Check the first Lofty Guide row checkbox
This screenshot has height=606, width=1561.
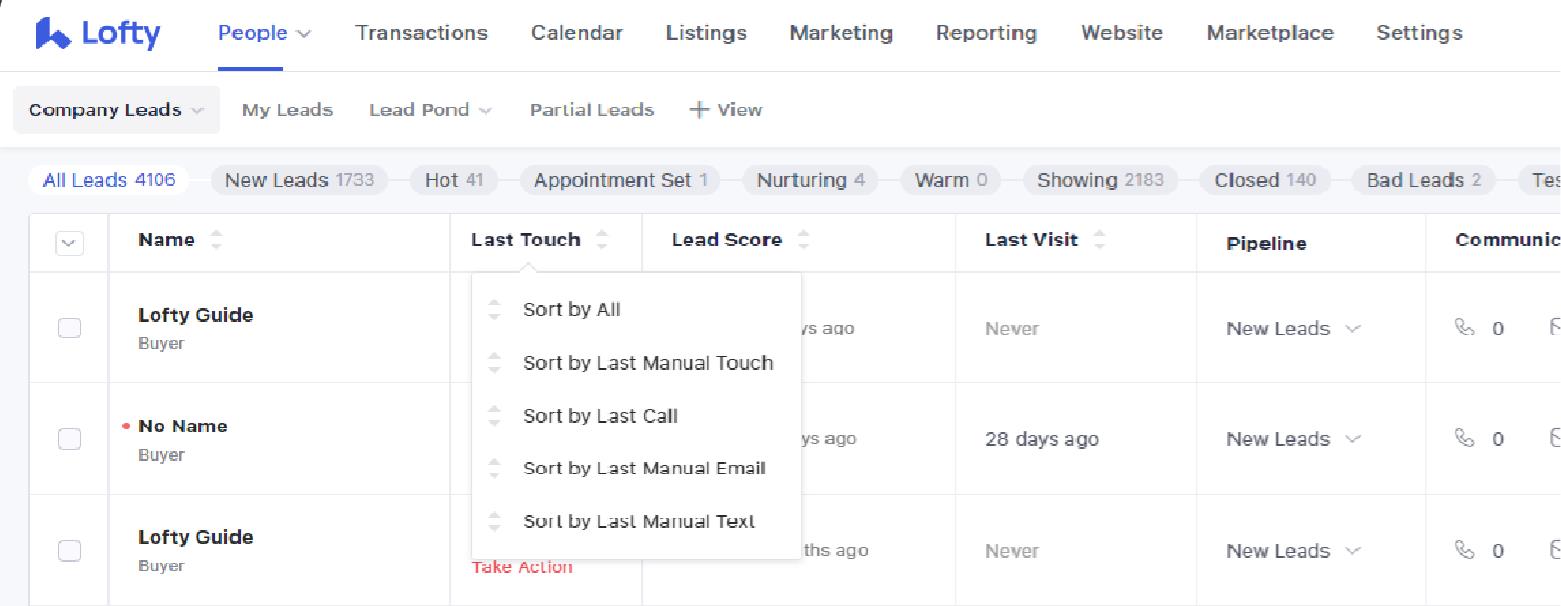(x=69, y=328)
